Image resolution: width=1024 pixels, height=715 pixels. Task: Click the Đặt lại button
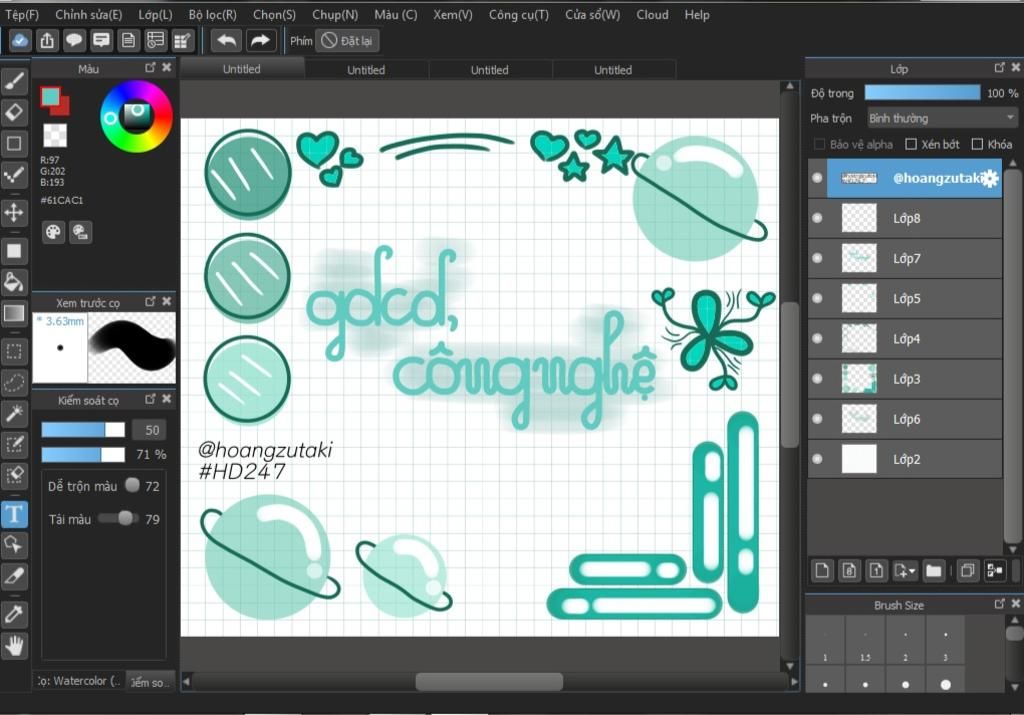point(347,40)
